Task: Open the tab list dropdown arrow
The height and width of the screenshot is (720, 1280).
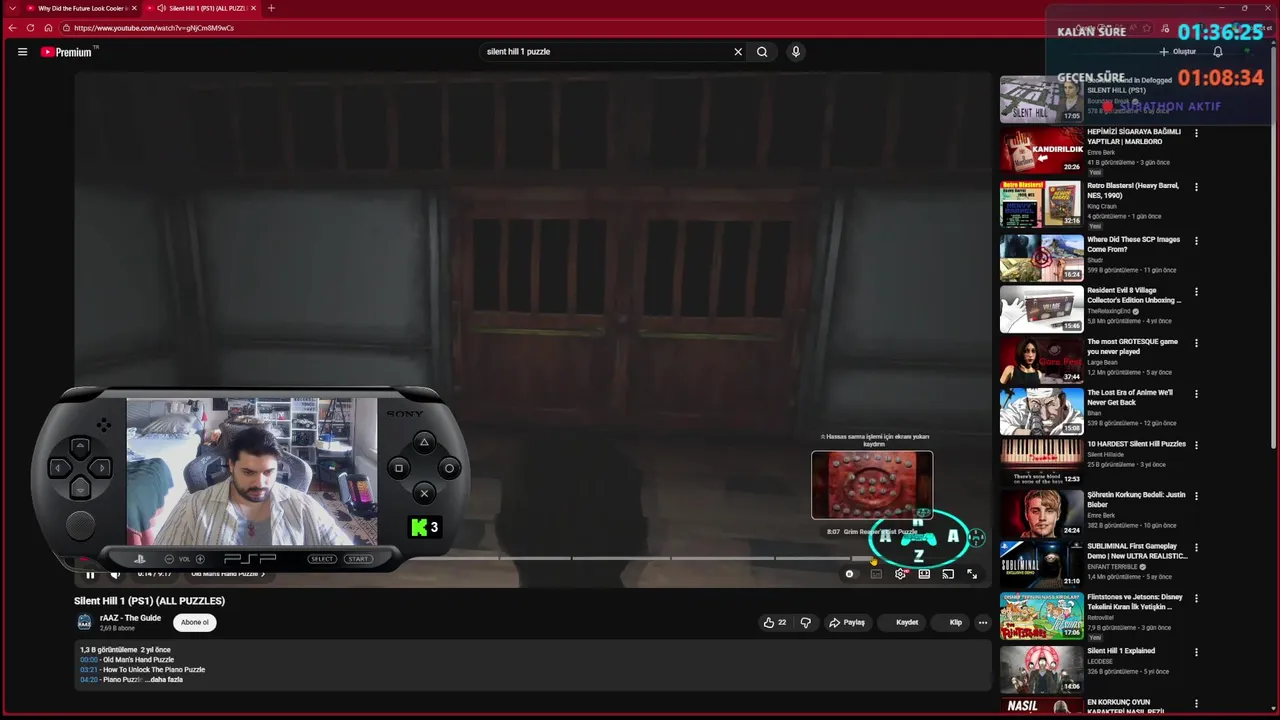Action: click(12, 8)
